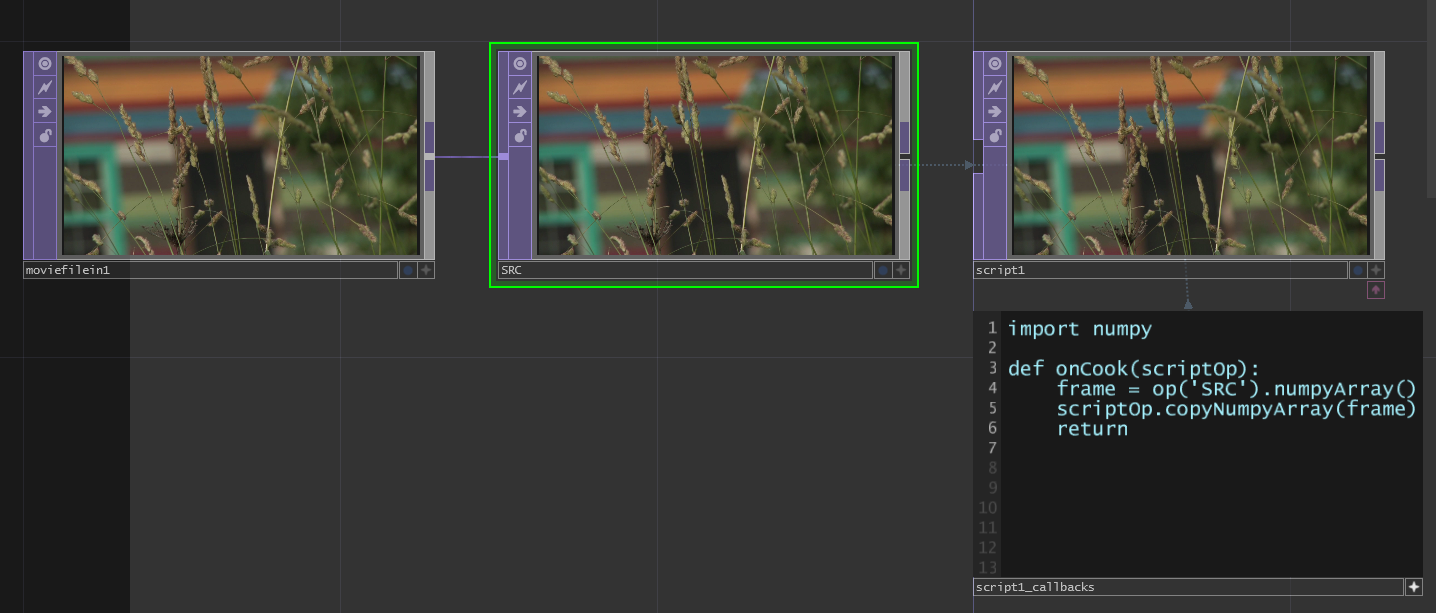Image resolution: width=1436 pixels, height=613 pixels.
Task: Enable the lock flag on SRC node
Action: click(520, 135)
